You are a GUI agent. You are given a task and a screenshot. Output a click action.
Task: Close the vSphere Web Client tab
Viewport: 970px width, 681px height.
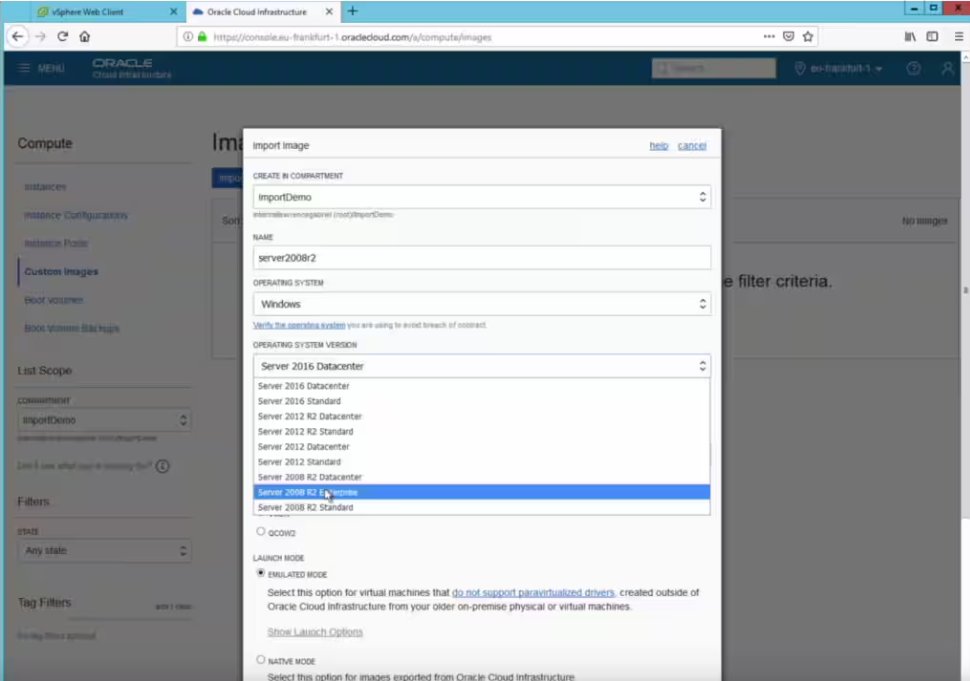173,12
